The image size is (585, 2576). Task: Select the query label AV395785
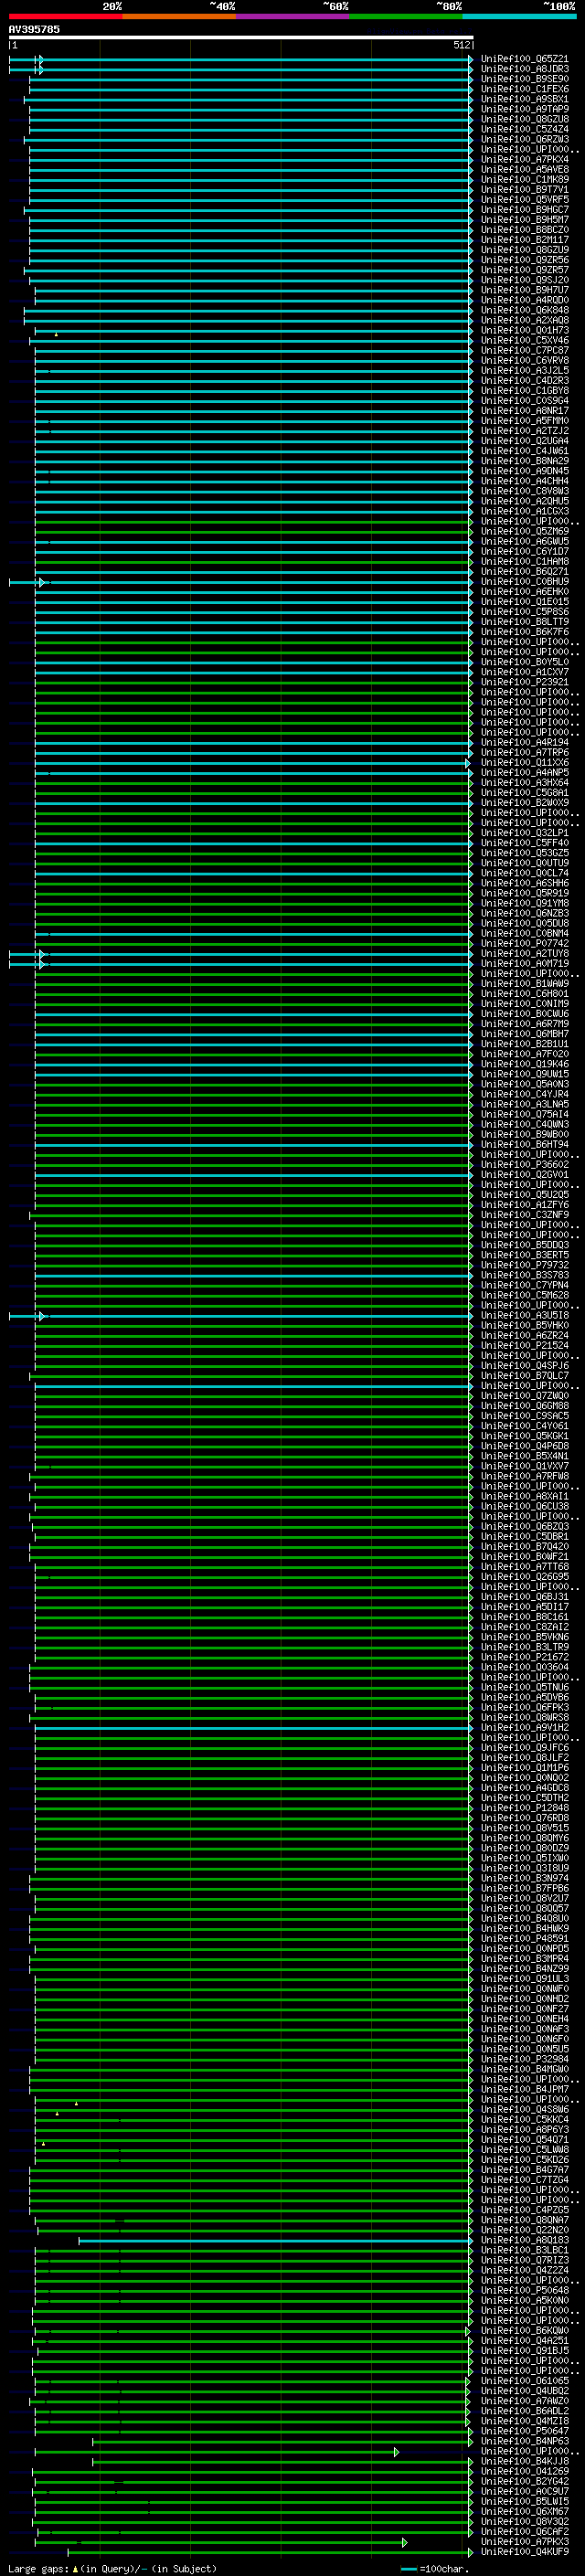pyautogui.click(x=34, y=29)
